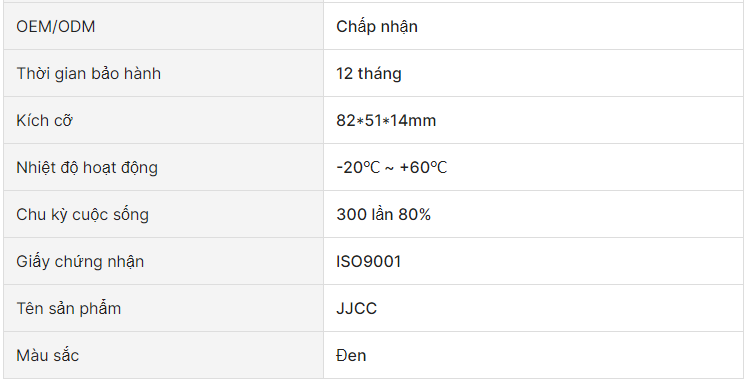Click the Kích cỡ label cell
This screenshot has height=382, width=747.
pyautogui.click(x=163, y=120)
